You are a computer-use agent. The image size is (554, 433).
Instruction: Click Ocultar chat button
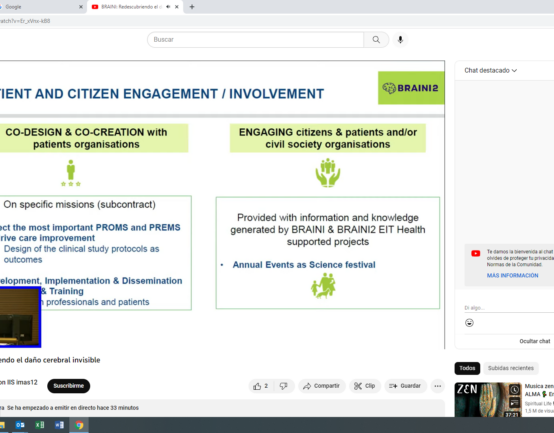535,341
